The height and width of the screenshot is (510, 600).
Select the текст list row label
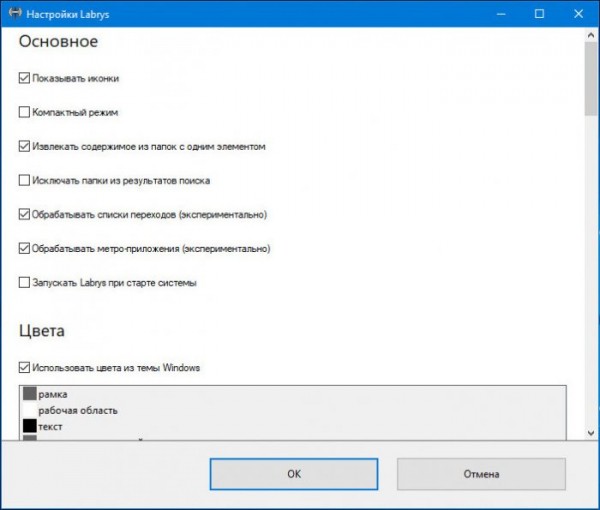pyautogui.click(x=50, y=427)
